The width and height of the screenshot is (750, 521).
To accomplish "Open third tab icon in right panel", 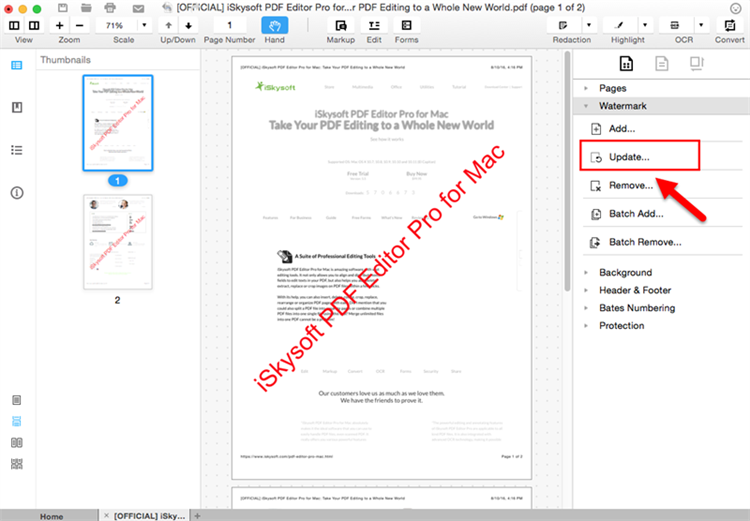I will (x=697, y=63).
